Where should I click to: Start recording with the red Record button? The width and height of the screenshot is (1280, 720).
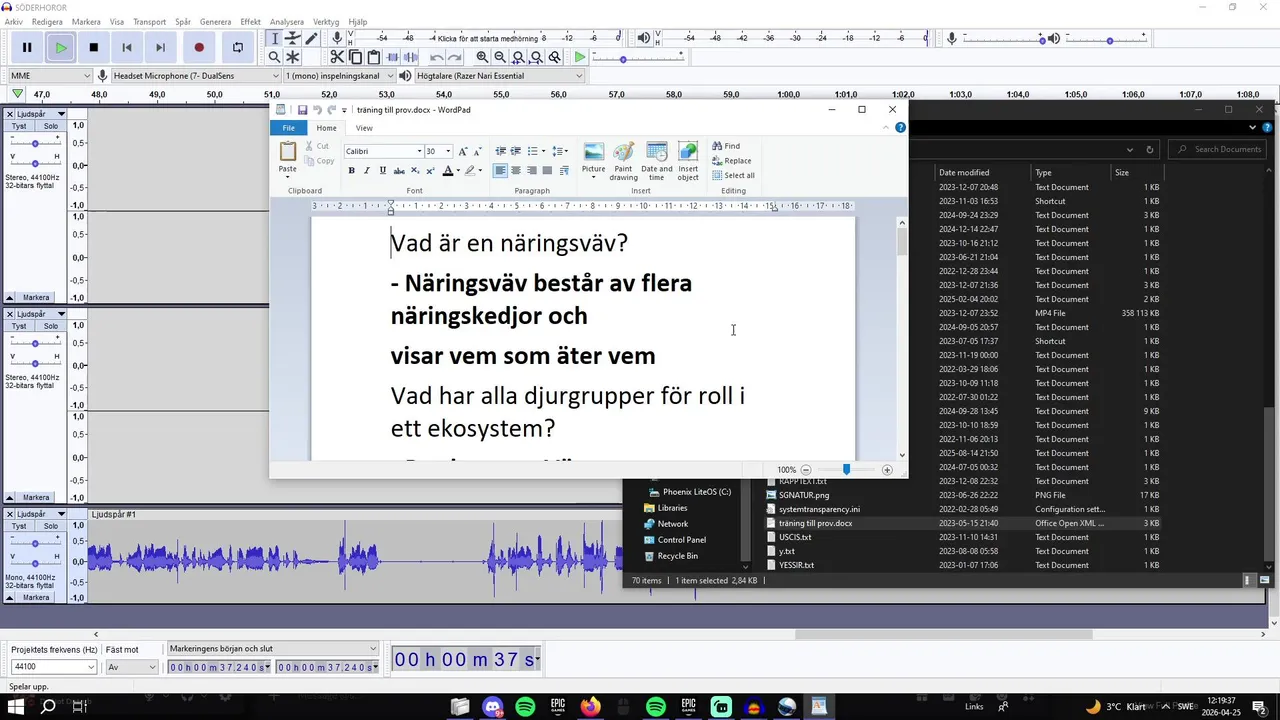[199, 47]
